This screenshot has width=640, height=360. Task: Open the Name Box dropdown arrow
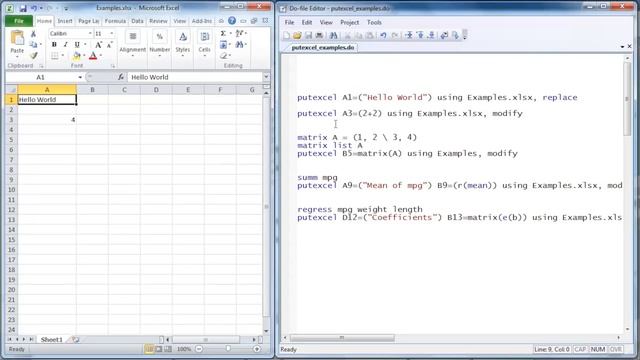80,77
